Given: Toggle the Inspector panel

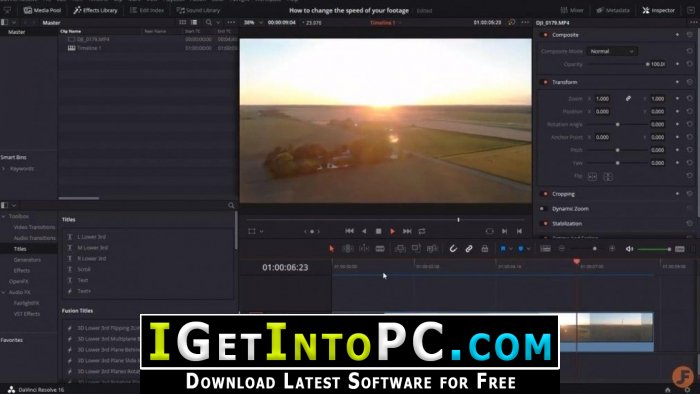Looking at the screenshot, I should 658,10.
